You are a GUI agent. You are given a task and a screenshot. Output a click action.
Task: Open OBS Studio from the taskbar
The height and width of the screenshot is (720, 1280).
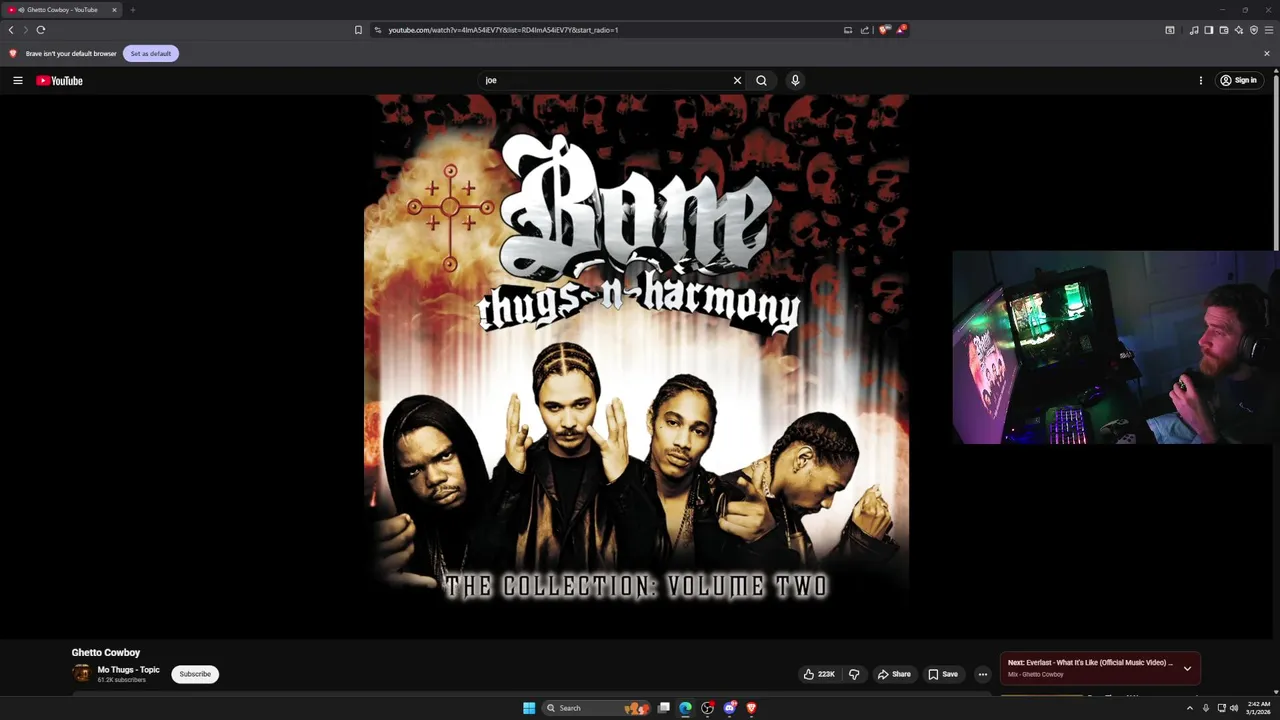(x=707, y=708)
